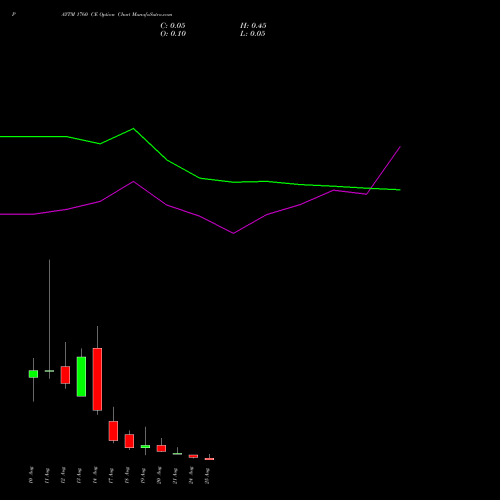The image size is (500, 500).
Task: Select the 21 Aug thin green candlestick
Action: [x=177, y=454]
